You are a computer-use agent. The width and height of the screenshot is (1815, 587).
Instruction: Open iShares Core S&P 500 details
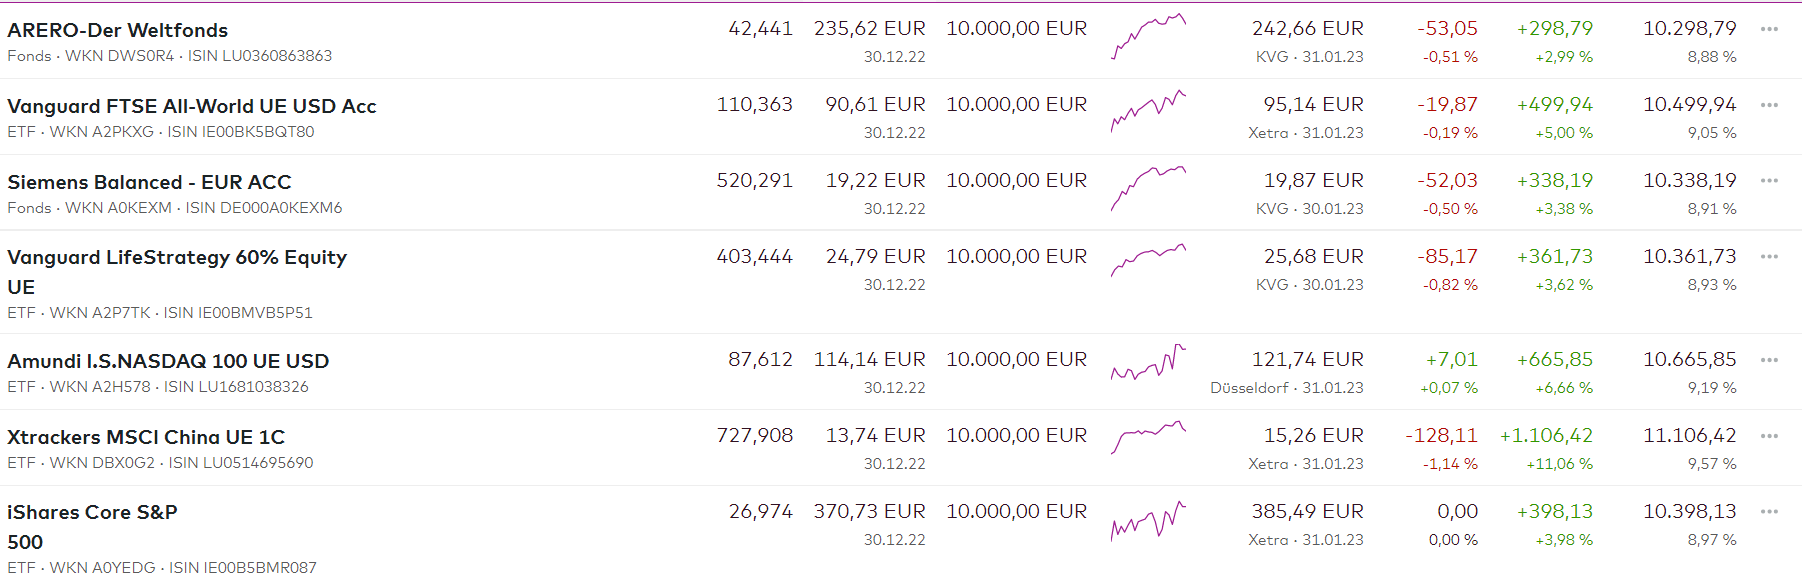92,513
